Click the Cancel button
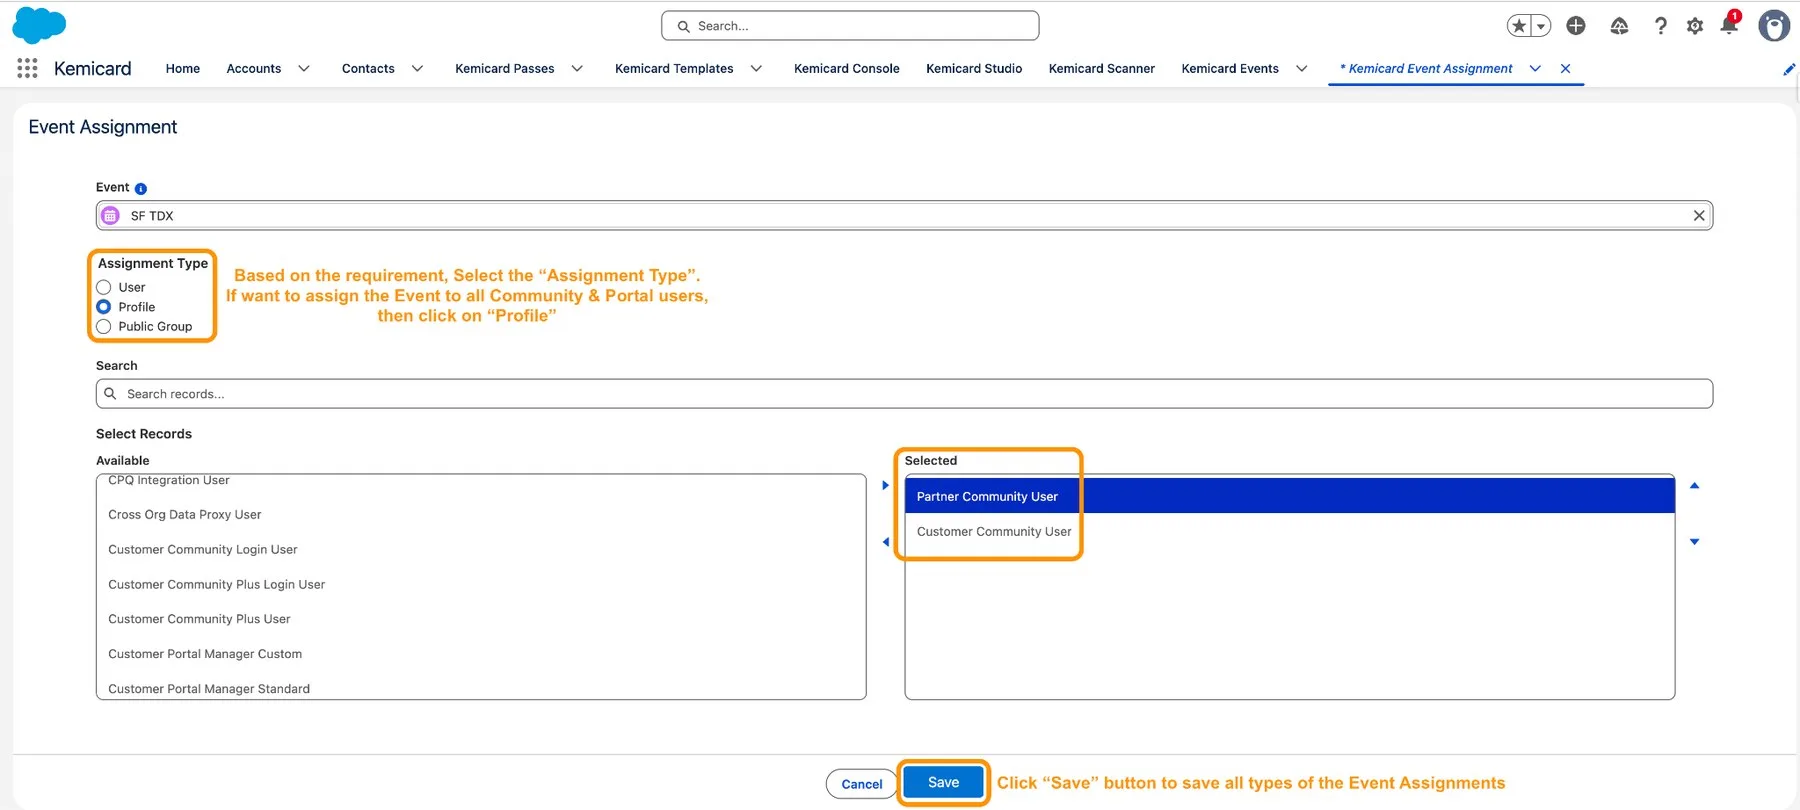The width and height of the screenshot is (1800, 810). [862, 784]
